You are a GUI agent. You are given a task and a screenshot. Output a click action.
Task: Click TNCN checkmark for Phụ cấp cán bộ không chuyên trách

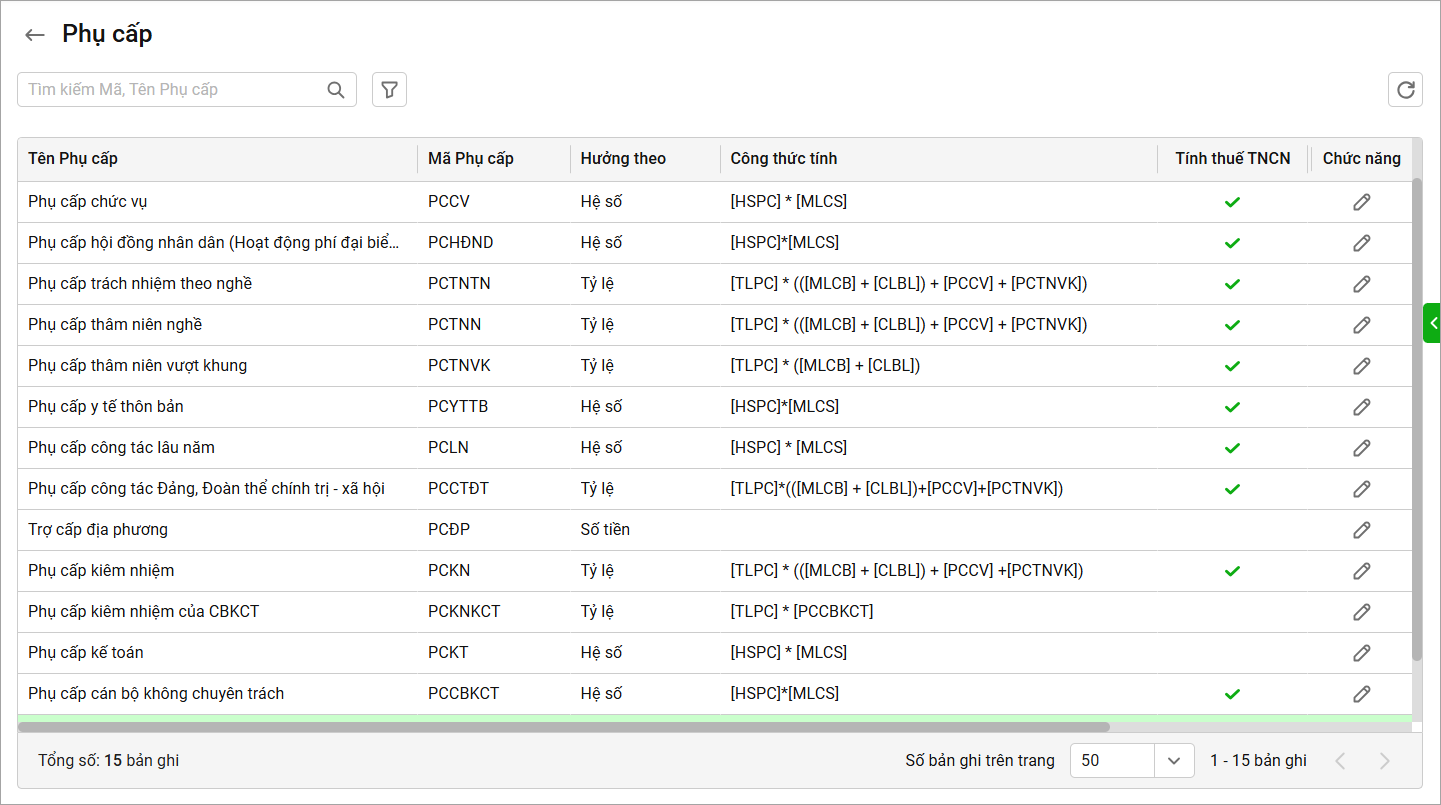click(x=1232, y=694)
